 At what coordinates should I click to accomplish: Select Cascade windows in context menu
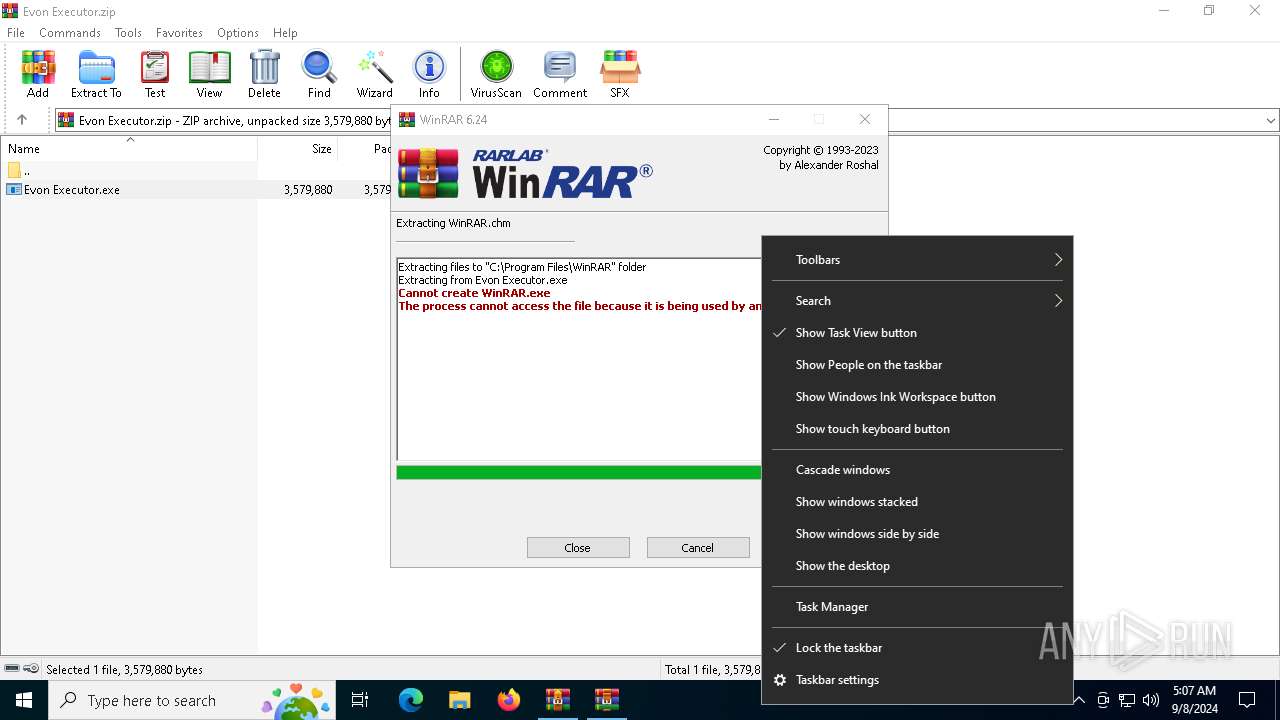(x=917, y=470)
